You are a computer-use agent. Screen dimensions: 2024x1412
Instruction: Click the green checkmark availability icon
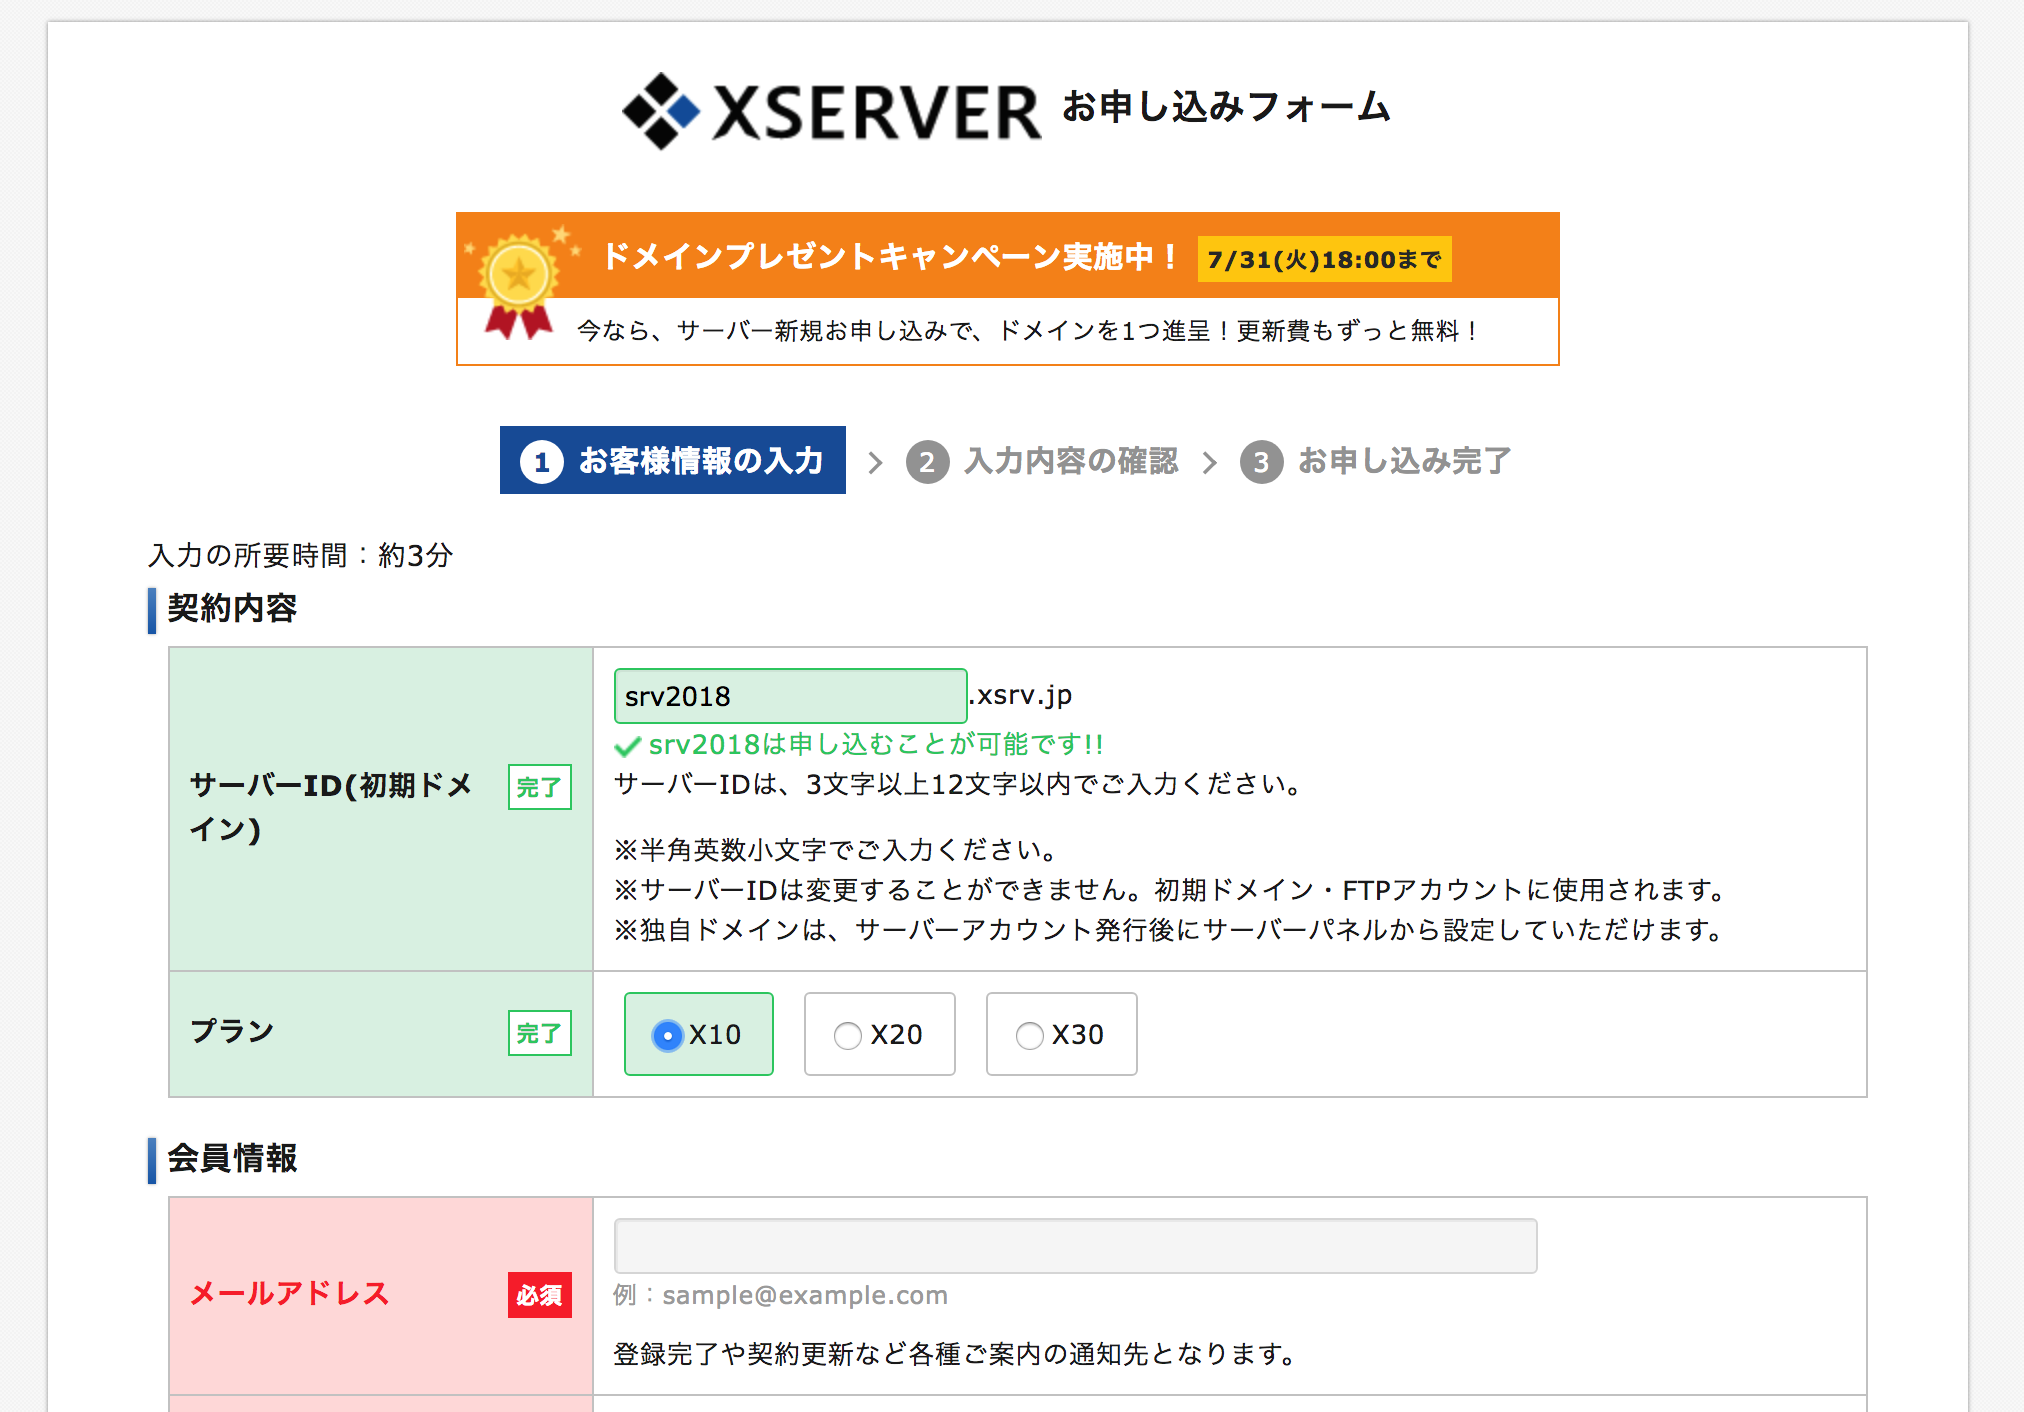[x=627, y=746]
